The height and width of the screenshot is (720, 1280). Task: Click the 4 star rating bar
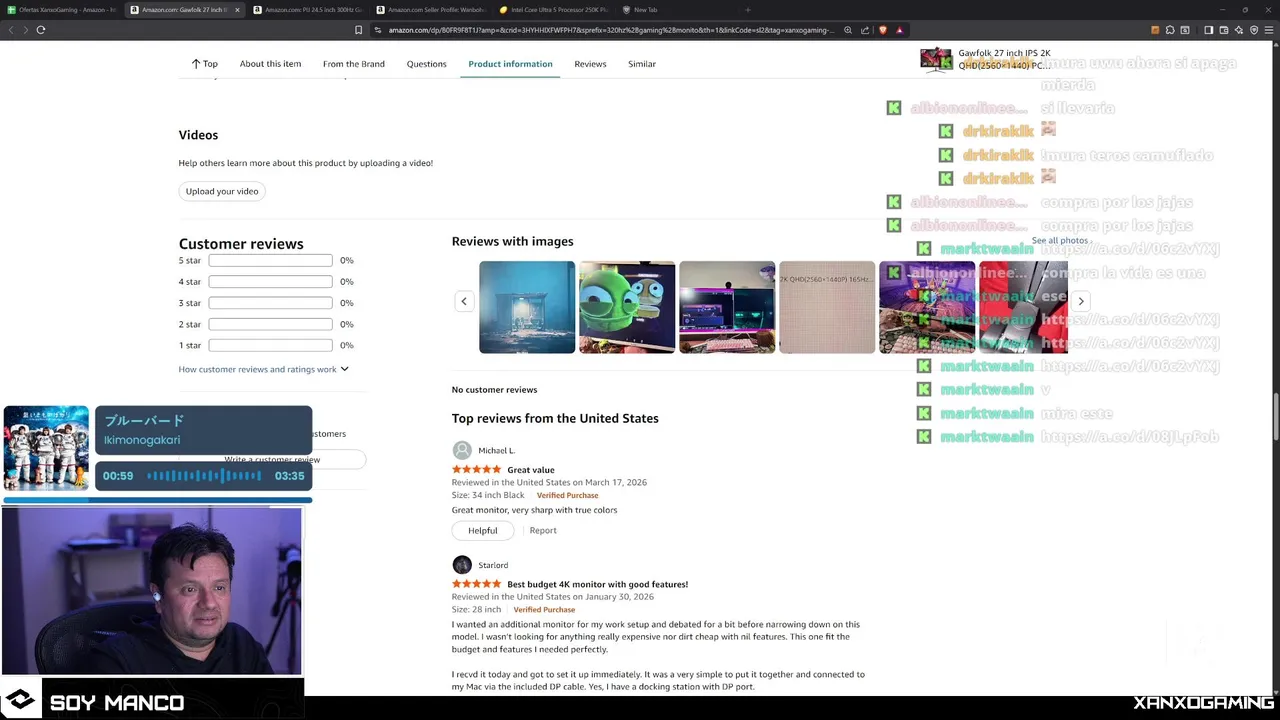270,282
